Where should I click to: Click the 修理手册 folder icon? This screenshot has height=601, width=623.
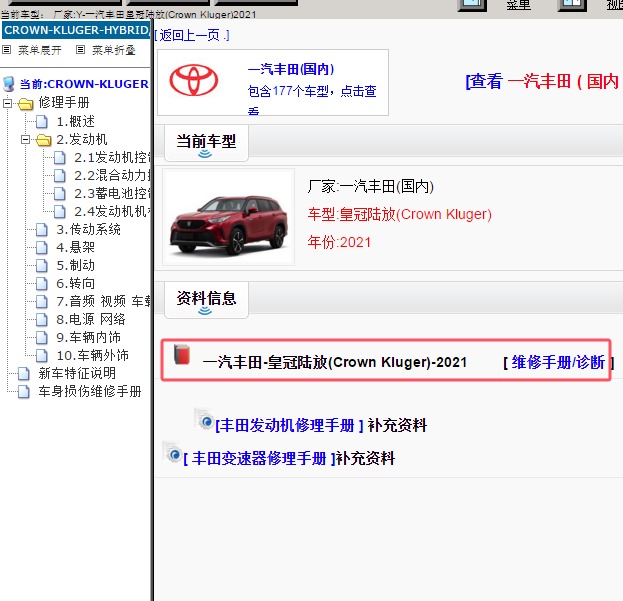click(25, 104)
